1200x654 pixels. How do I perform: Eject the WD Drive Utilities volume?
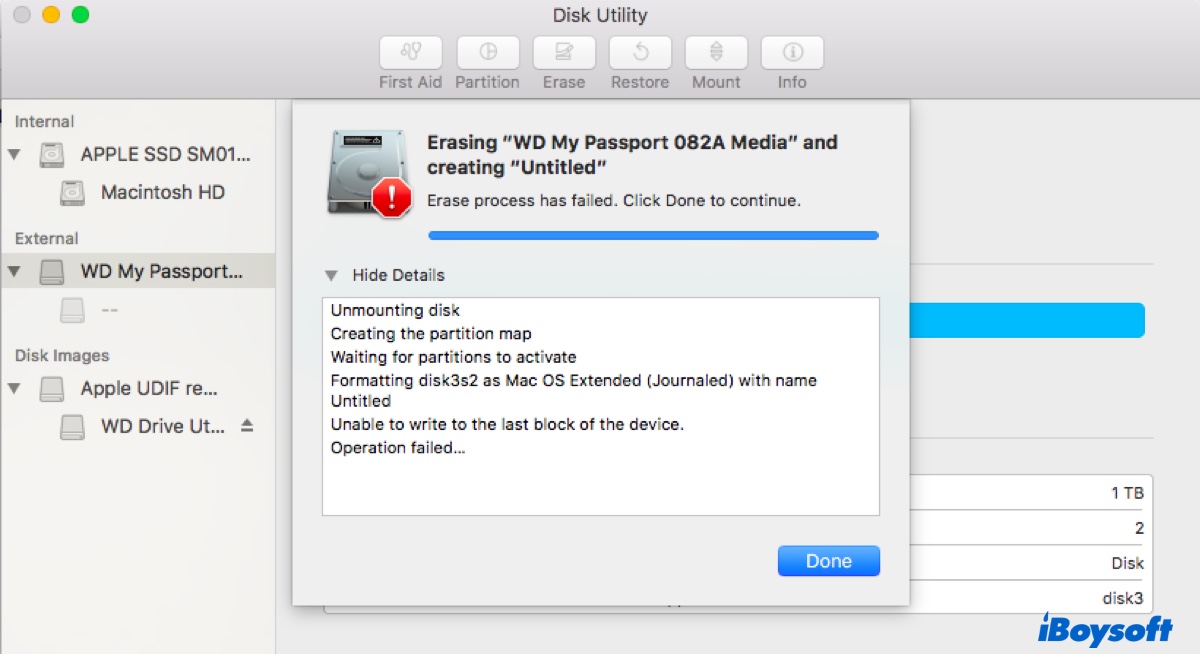coord(247,426)
